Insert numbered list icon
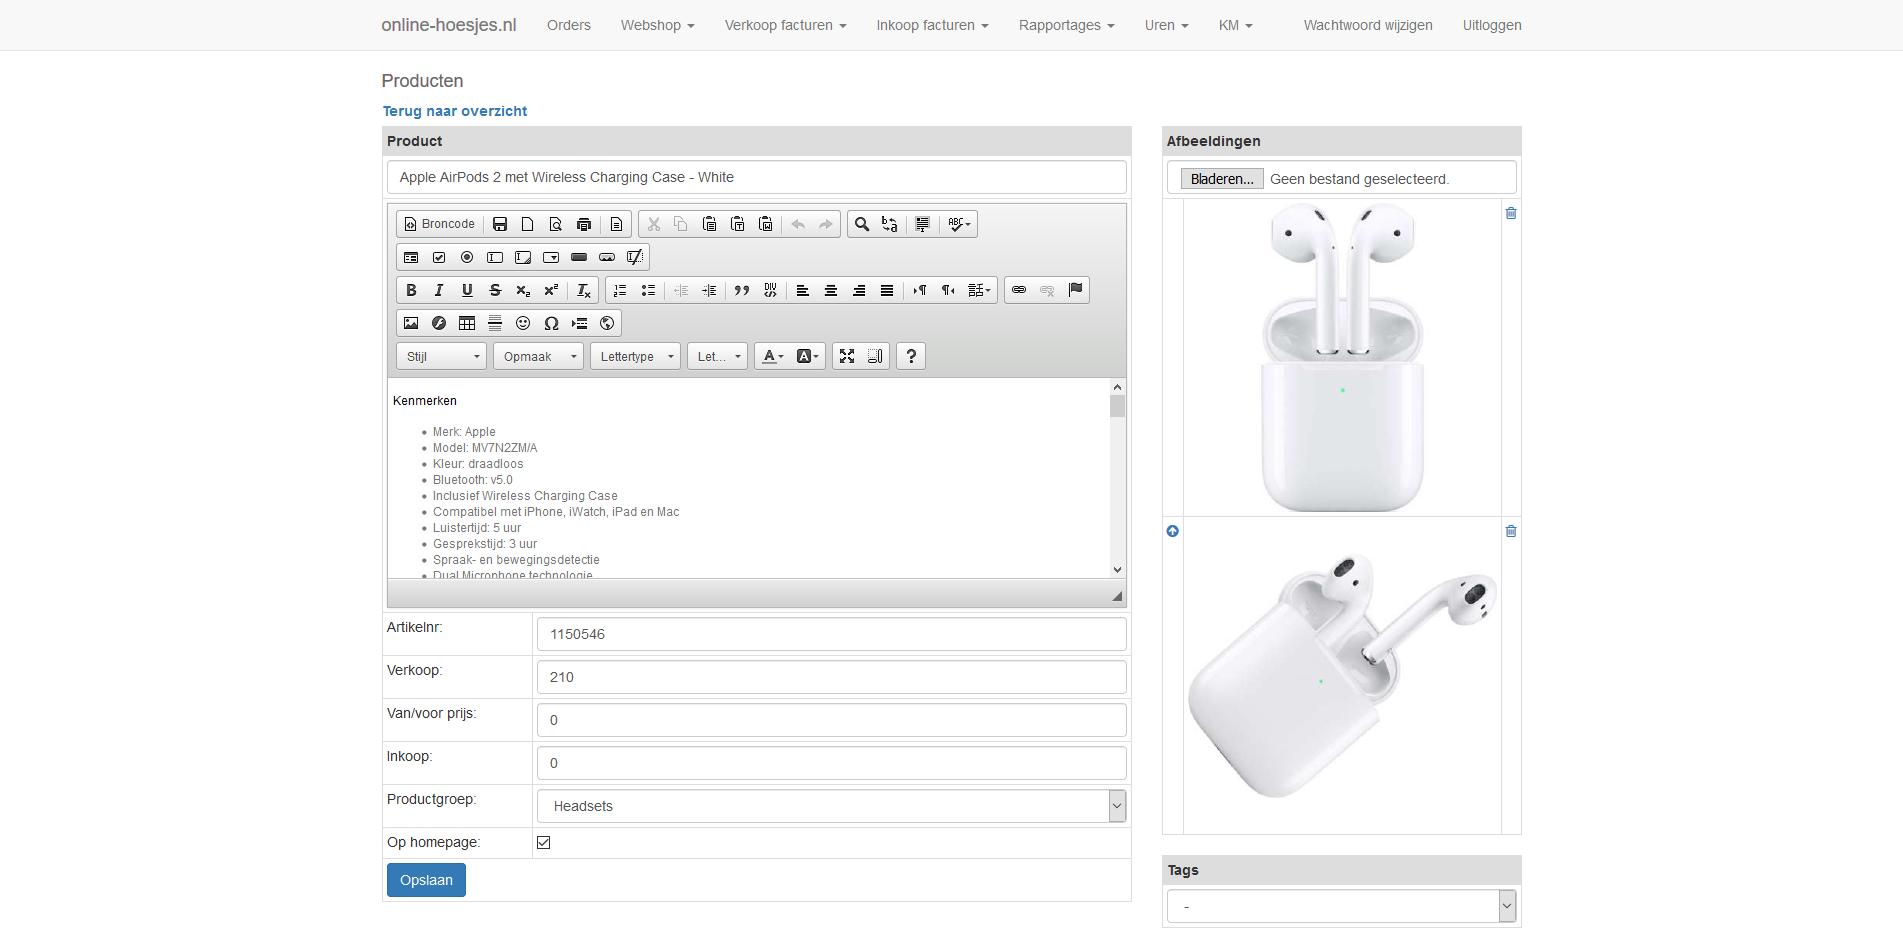This screenshot has width=1903, height=948. (x=620, y=290)
